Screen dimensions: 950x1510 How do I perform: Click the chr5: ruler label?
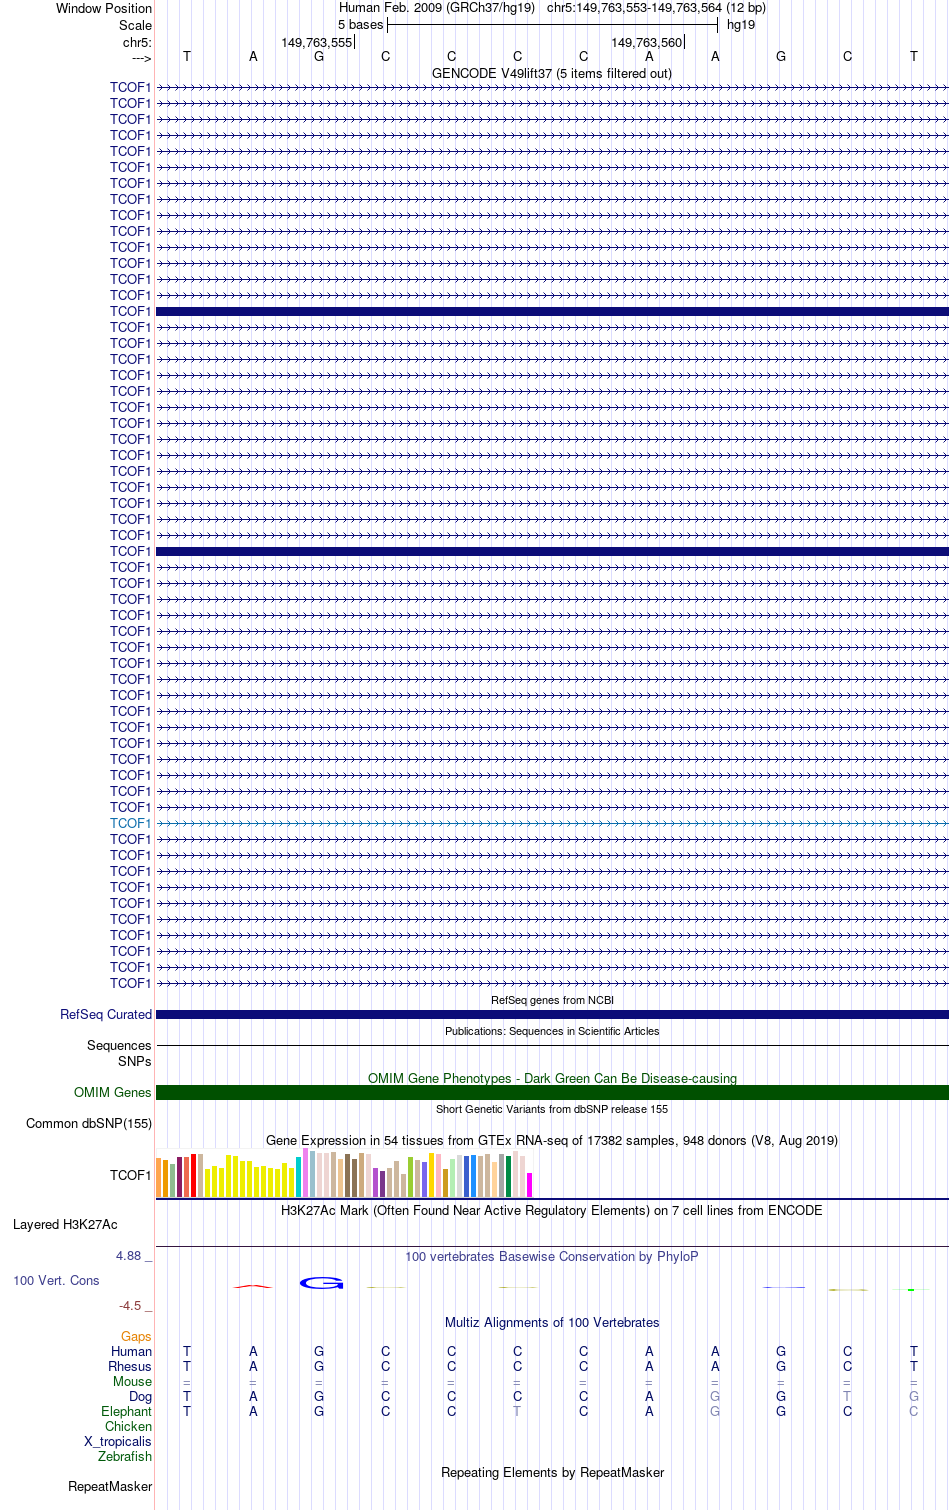tap(137, 42)
